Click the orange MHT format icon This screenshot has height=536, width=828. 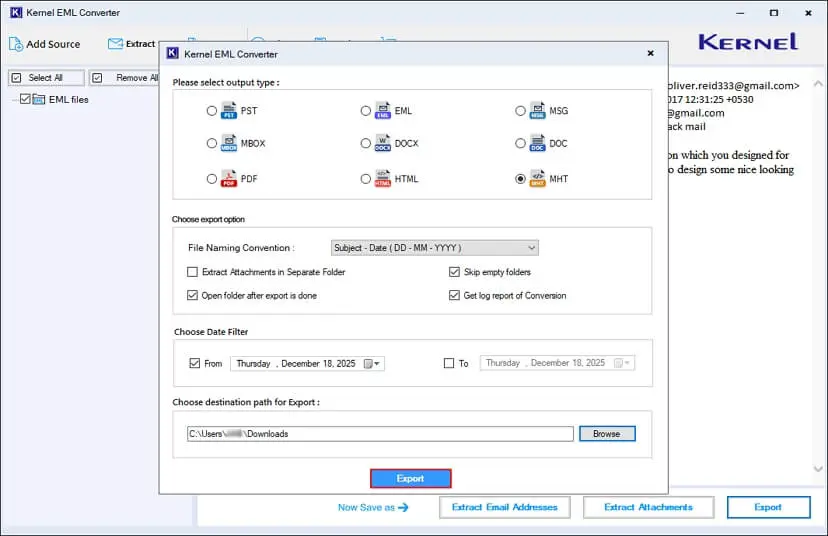coord(537,178)
